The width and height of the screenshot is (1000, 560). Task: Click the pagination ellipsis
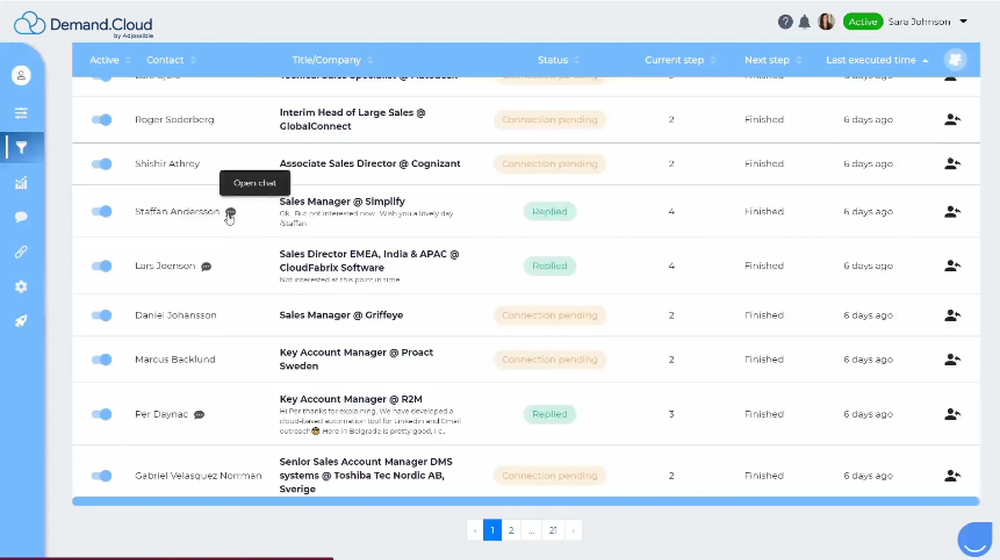click(531, 530)
